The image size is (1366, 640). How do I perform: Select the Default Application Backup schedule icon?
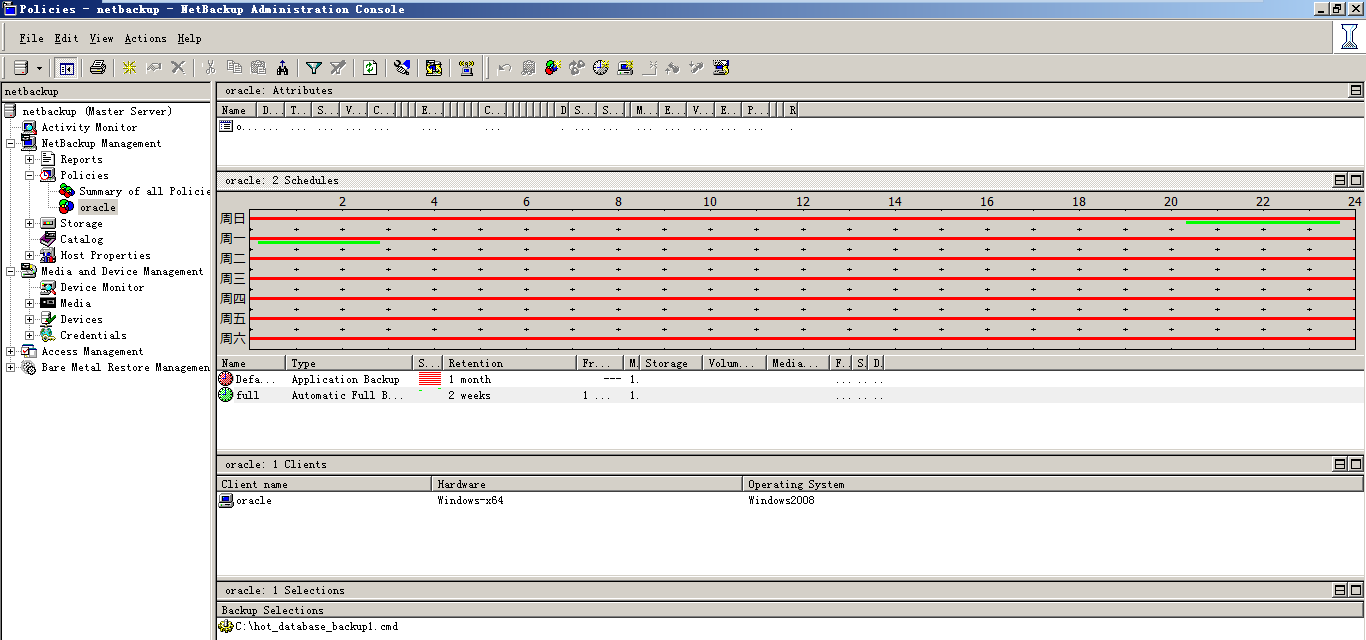[x=226, y=379]
